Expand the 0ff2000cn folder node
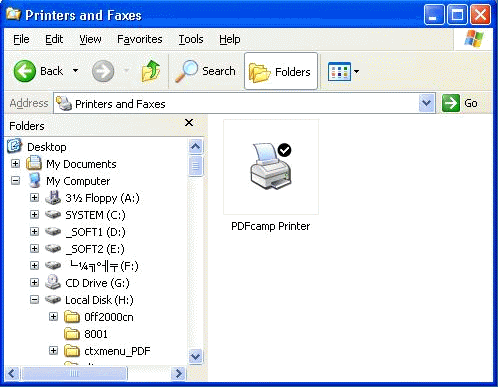The image size is (498, 387). pyautogui.click(x=53, y=317)
